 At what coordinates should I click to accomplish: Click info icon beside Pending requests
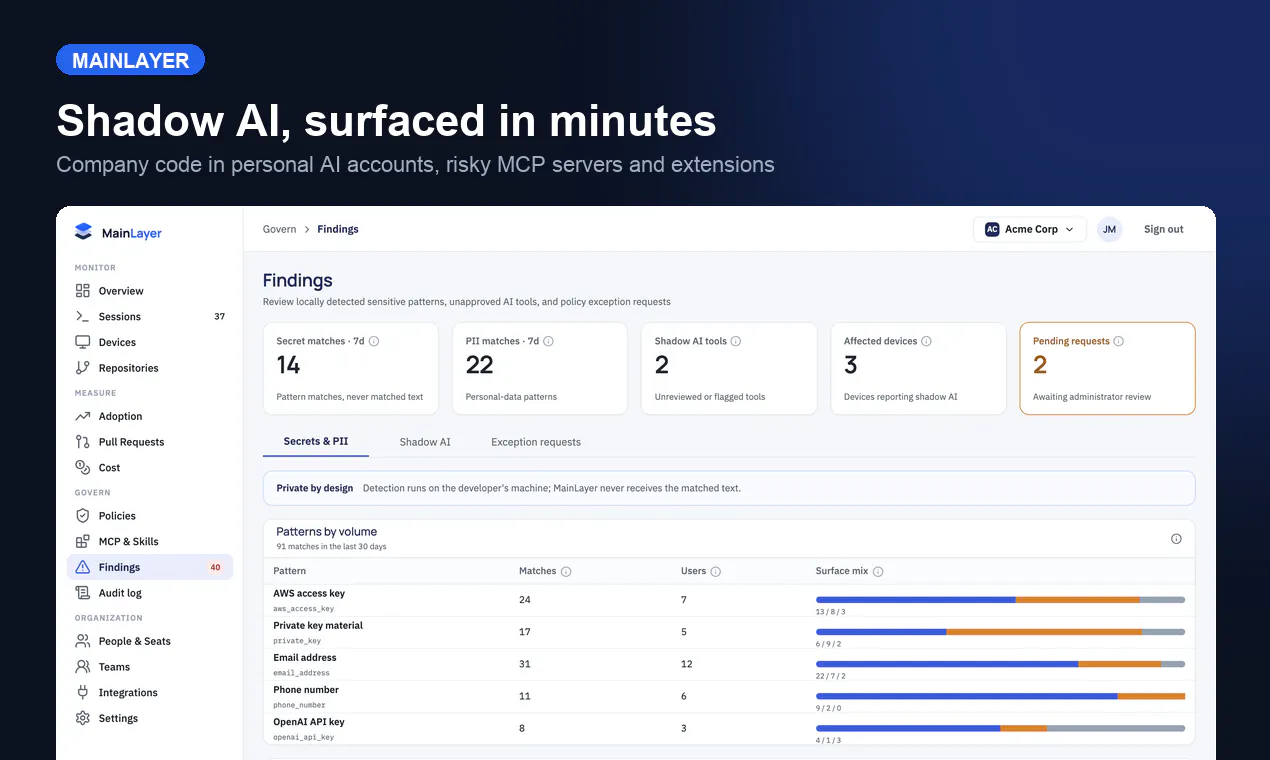coord(1118,341)
